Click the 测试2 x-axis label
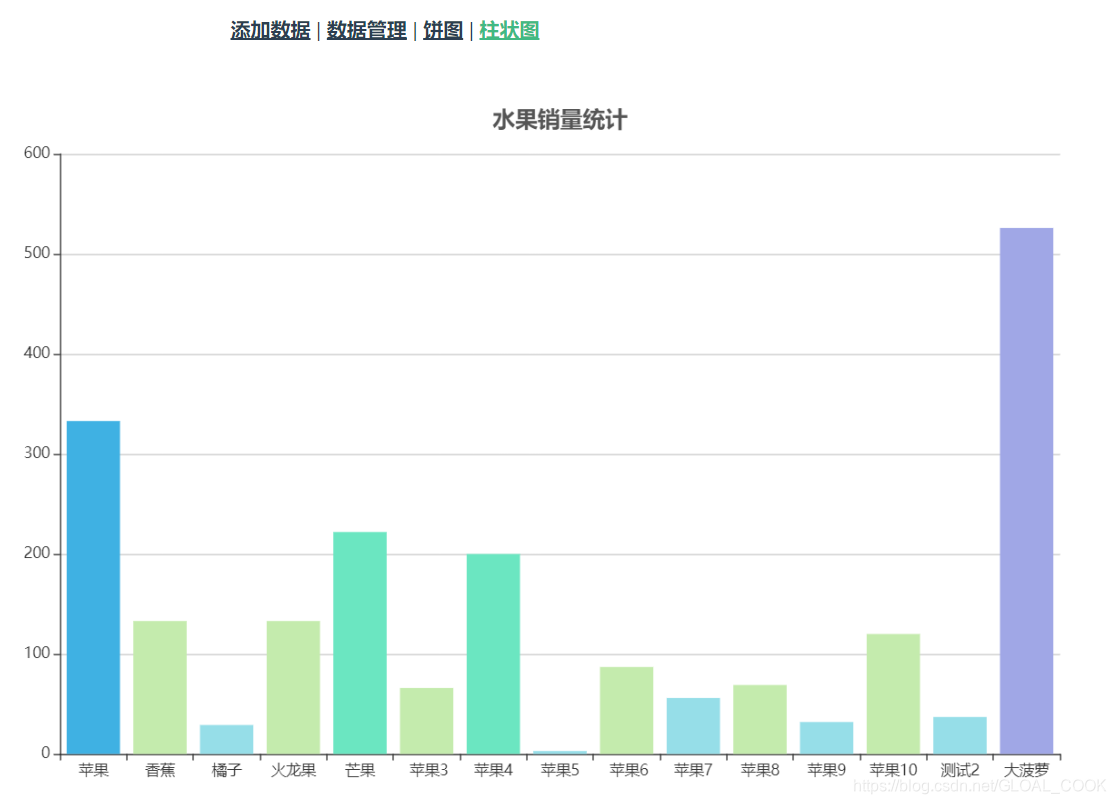The width and height of the screenshot is (1116, 804). point(960,770)
